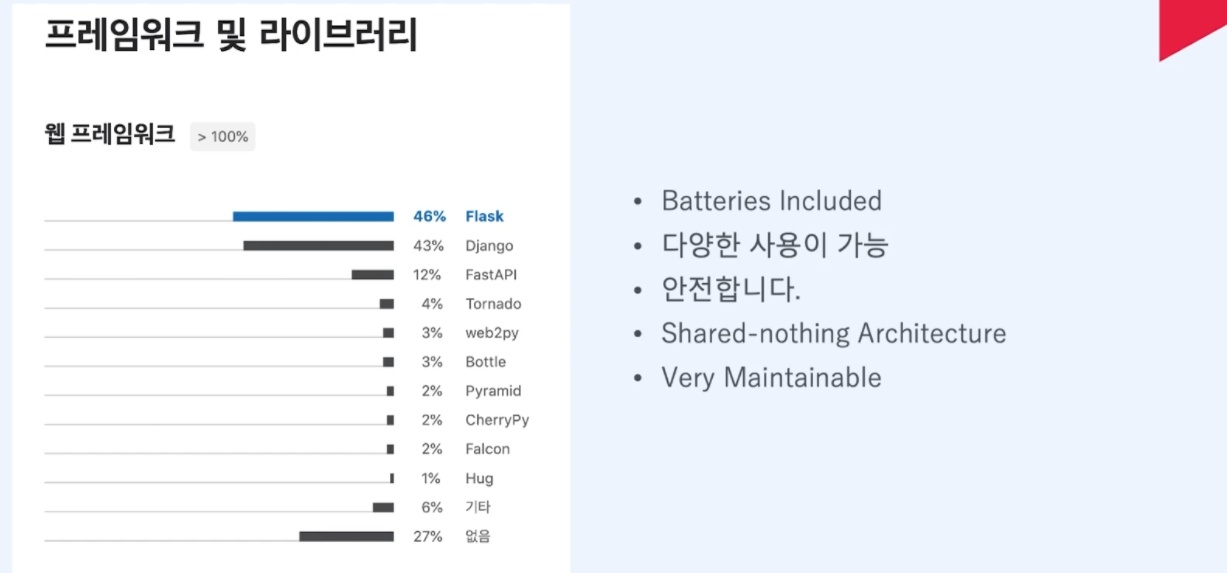
Task: Select the Hug label in chart
Action: [479, 479]
